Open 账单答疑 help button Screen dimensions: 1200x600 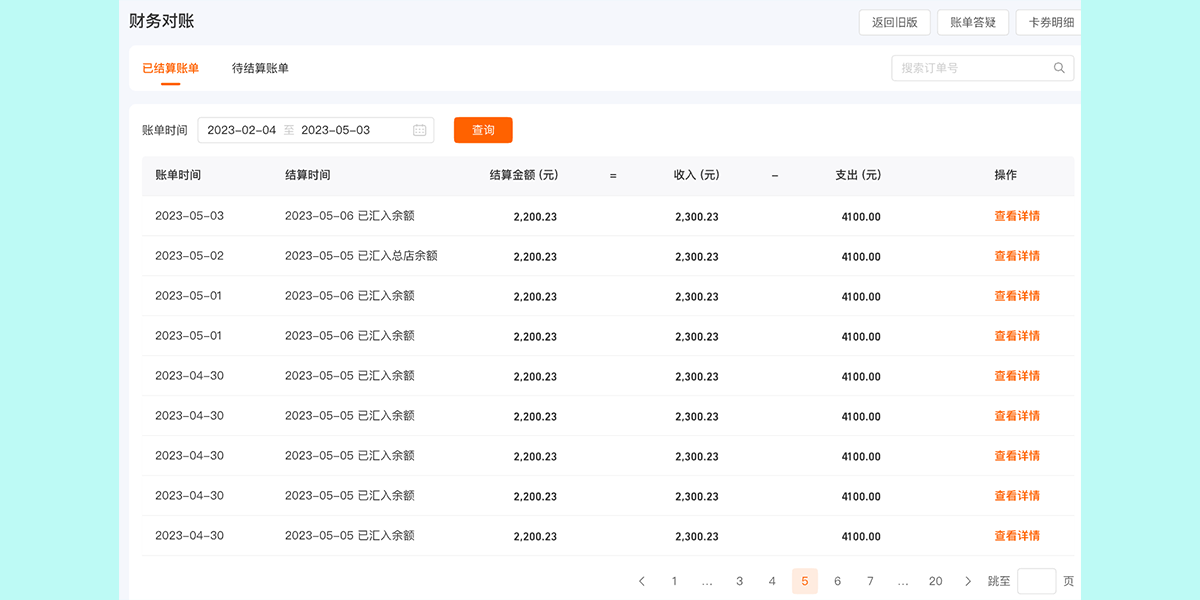(x=972, y=22)
